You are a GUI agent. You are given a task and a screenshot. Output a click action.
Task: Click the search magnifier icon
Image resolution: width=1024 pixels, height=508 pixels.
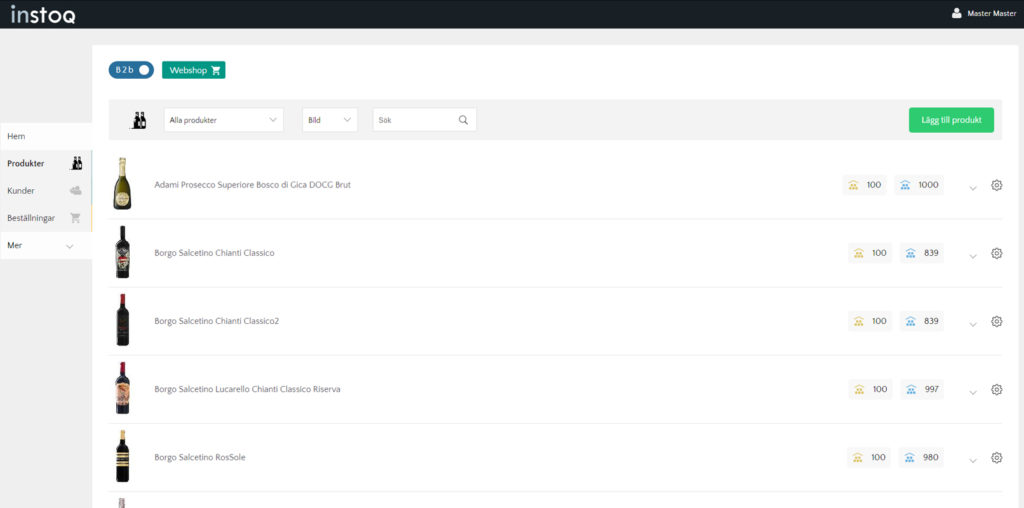click(x=463, y=120)
